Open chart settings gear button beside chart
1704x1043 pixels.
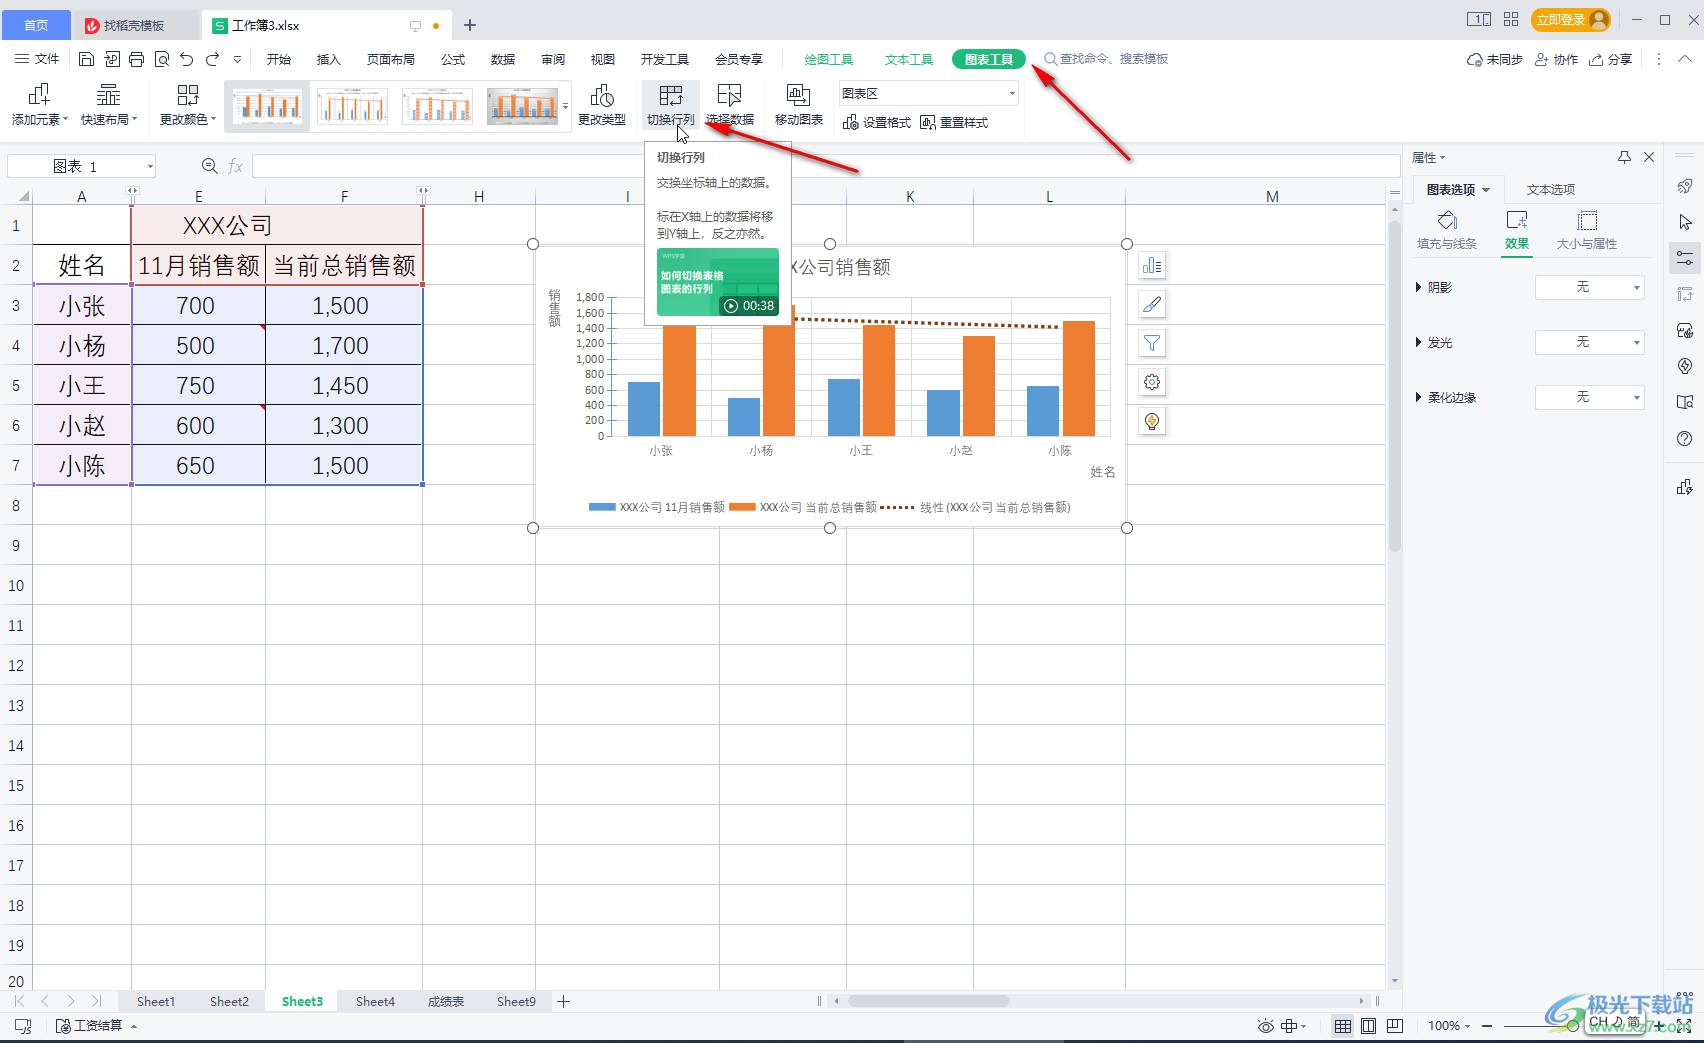[1152, 382]
